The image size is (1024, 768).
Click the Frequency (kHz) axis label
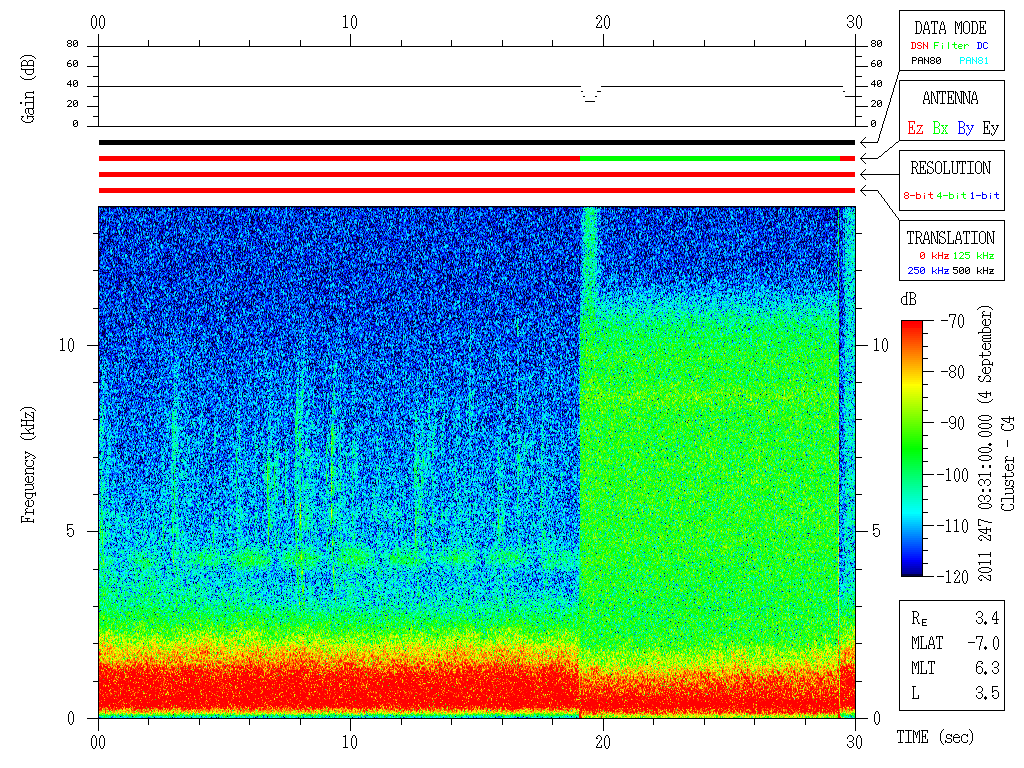[28, 465]
